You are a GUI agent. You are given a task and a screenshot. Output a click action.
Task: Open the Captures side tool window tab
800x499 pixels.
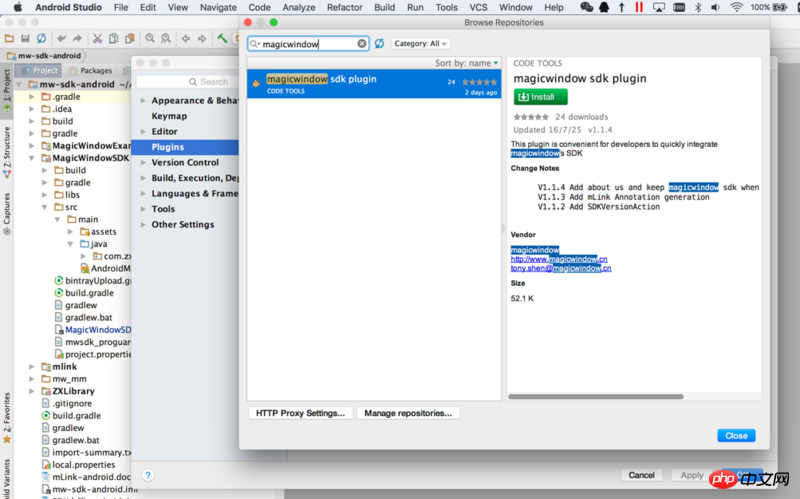[x=7, y=213]
